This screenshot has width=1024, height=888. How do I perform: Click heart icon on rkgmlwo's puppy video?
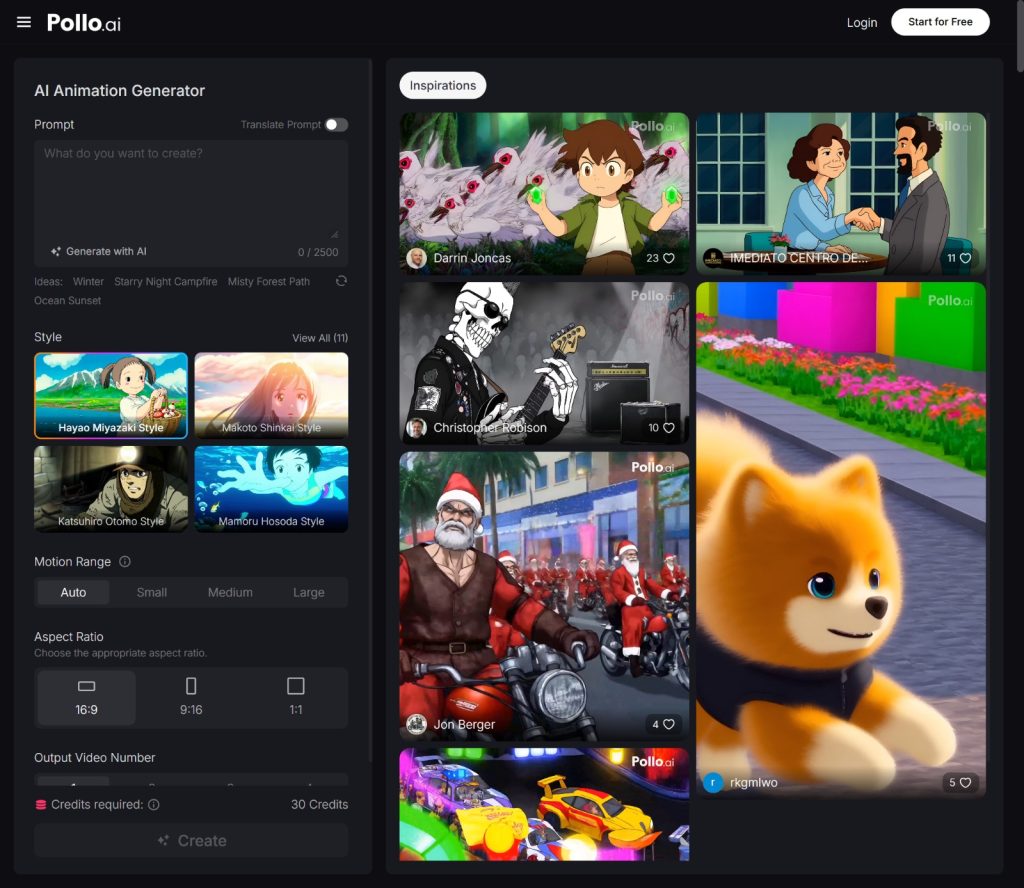pos(965,783)
